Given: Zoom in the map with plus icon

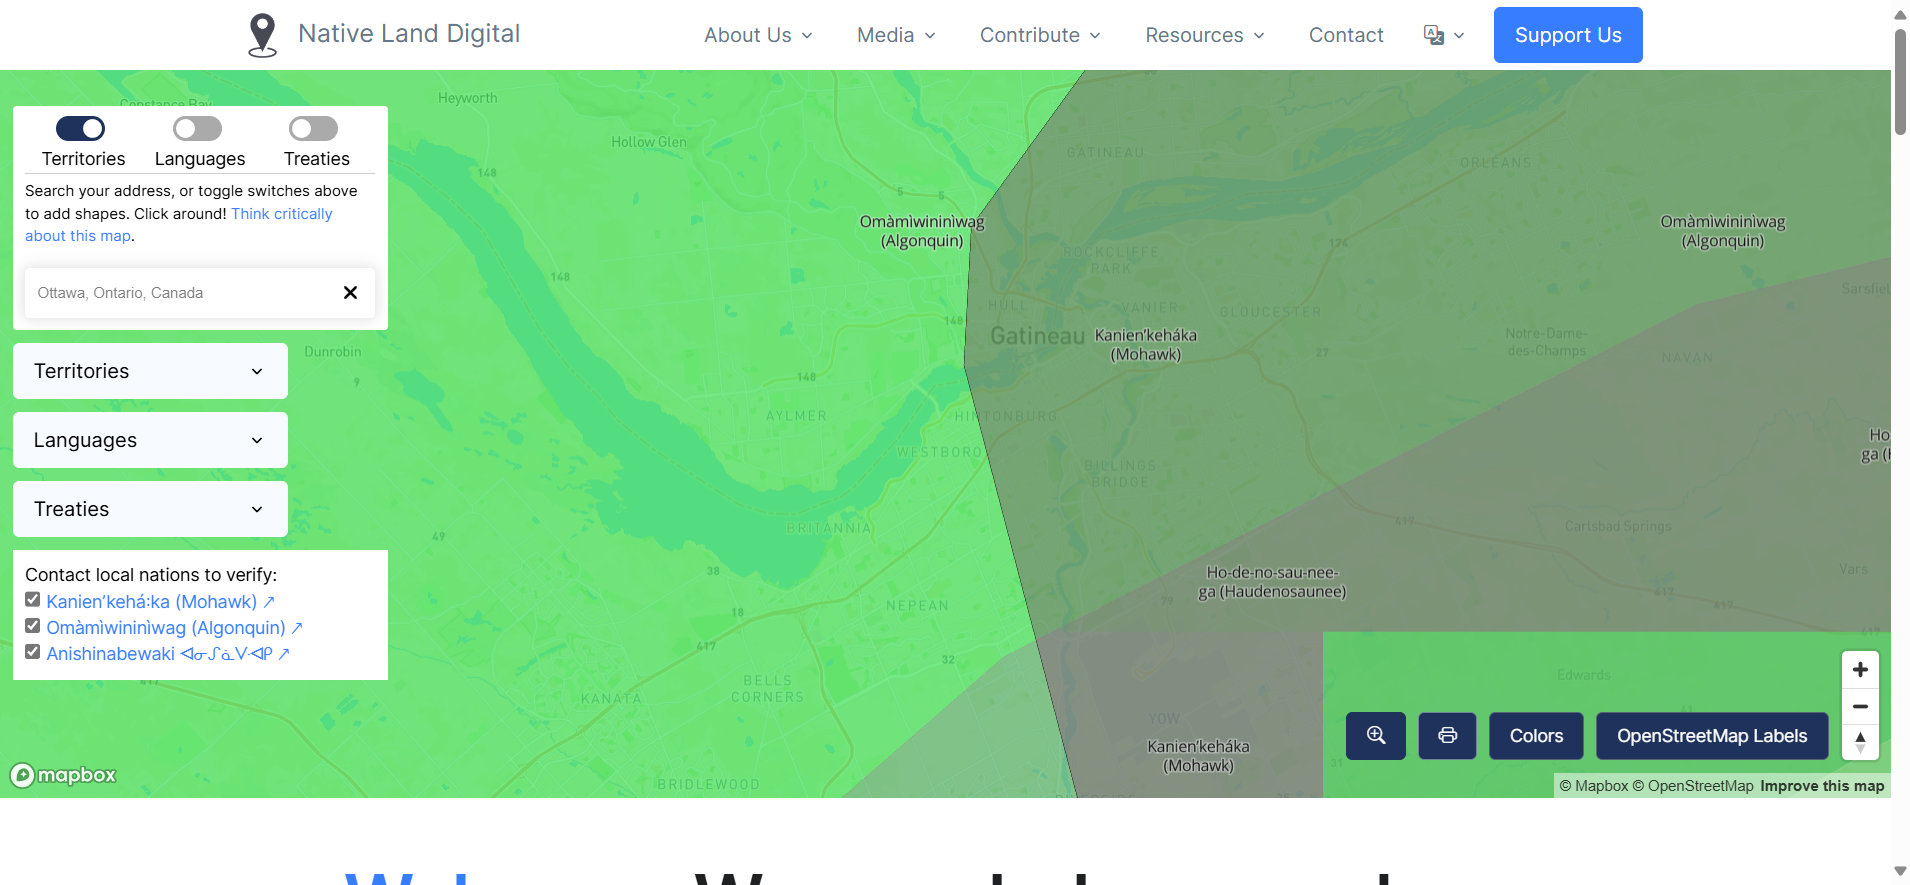Looking at the screenshot, I should [x=1860, y=670].
